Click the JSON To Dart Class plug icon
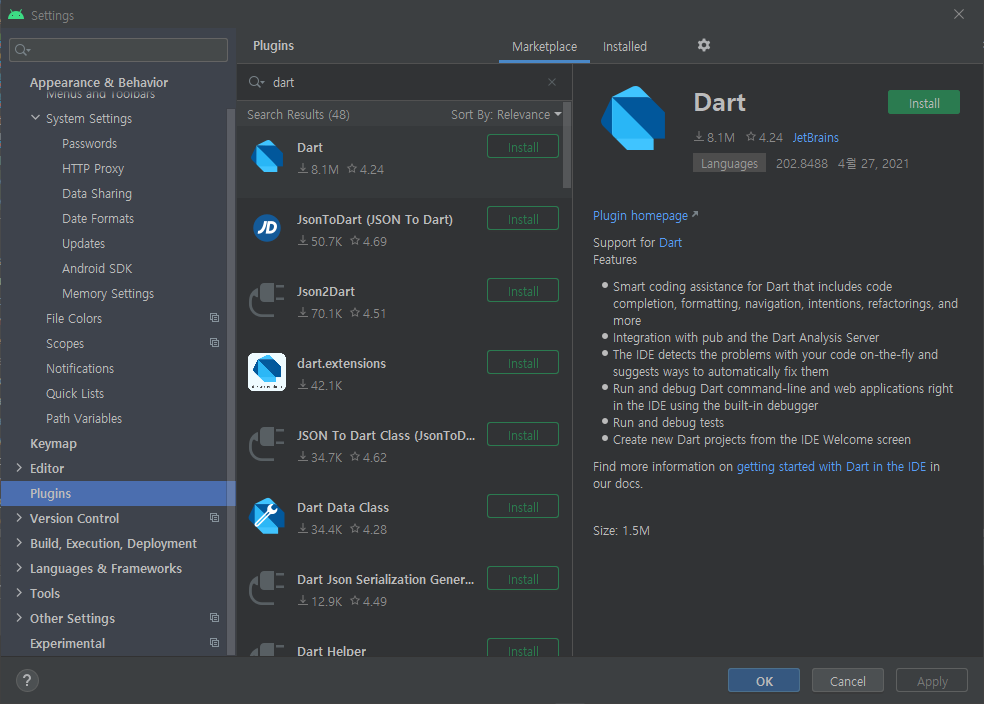Viewport: 984px width, 704px height. pyautogui.click(x=267, y=444)
